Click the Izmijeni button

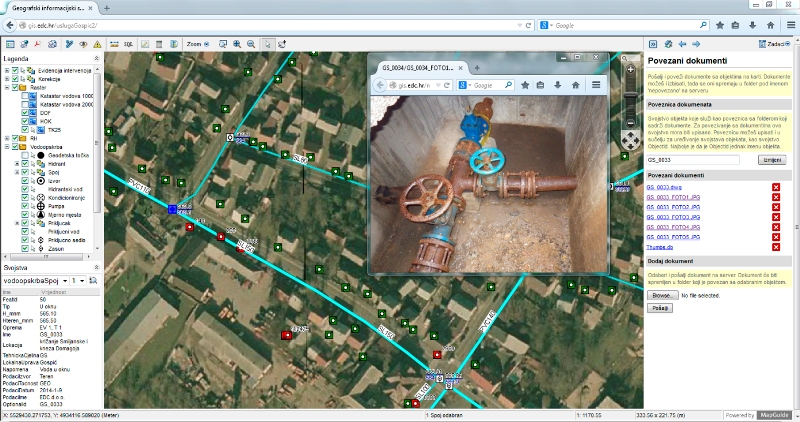[x=772, y=160]
